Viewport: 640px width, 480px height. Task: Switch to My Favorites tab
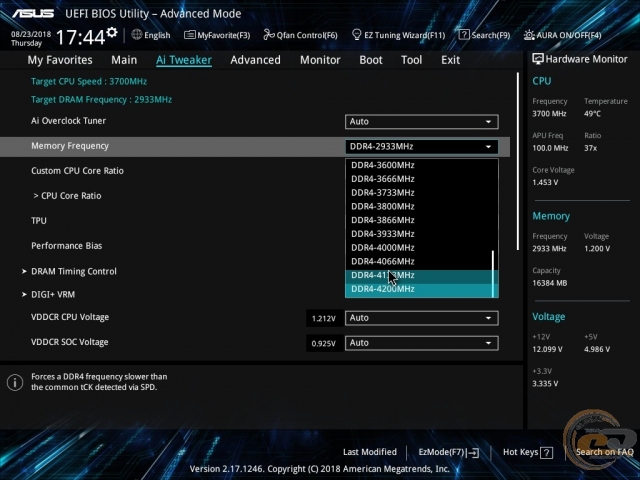coord(60,60)
